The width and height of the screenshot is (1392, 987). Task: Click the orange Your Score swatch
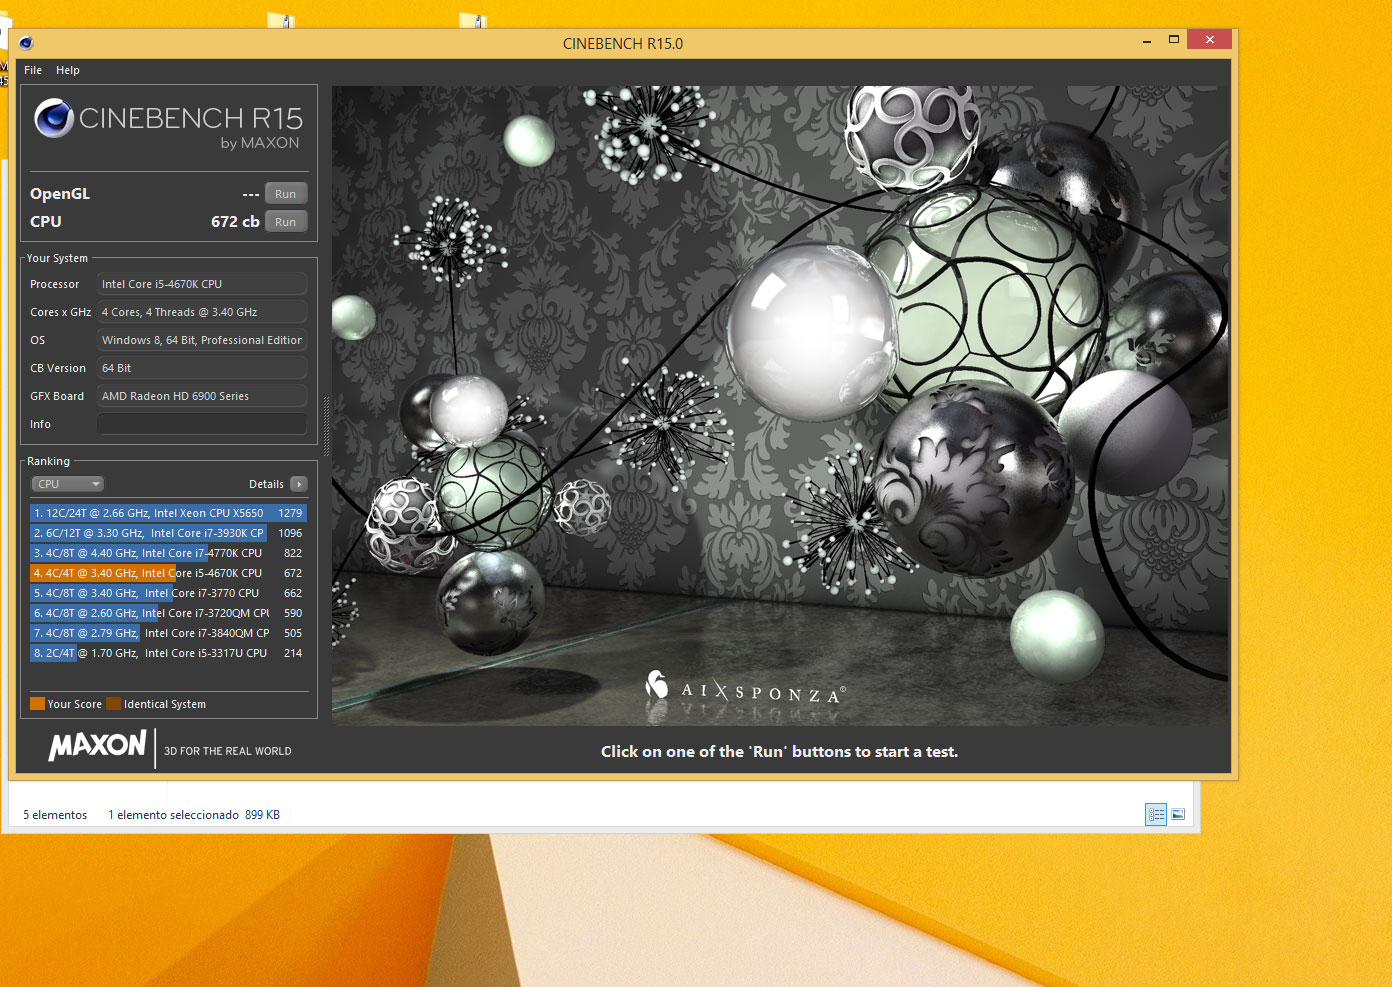(38, 704)
